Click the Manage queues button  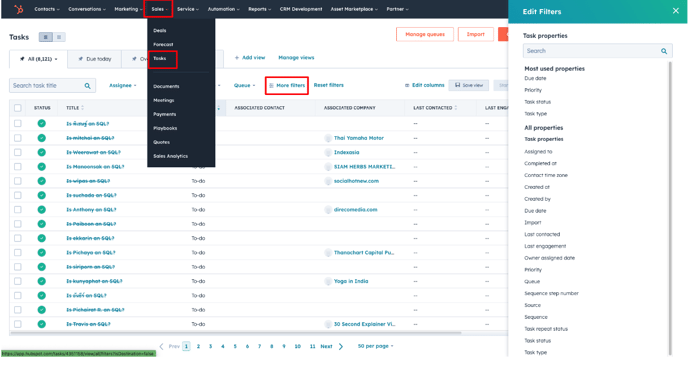[425, 34]
